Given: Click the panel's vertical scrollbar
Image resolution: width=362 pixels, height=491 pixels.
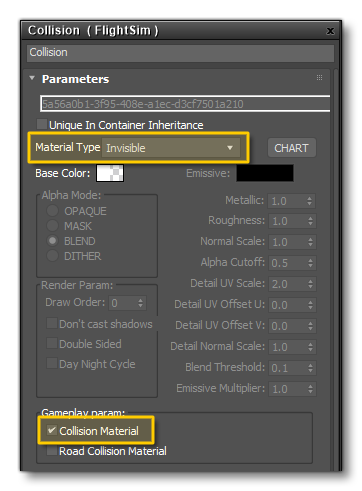Looking at the screenshot, I should tap(336, 269).
